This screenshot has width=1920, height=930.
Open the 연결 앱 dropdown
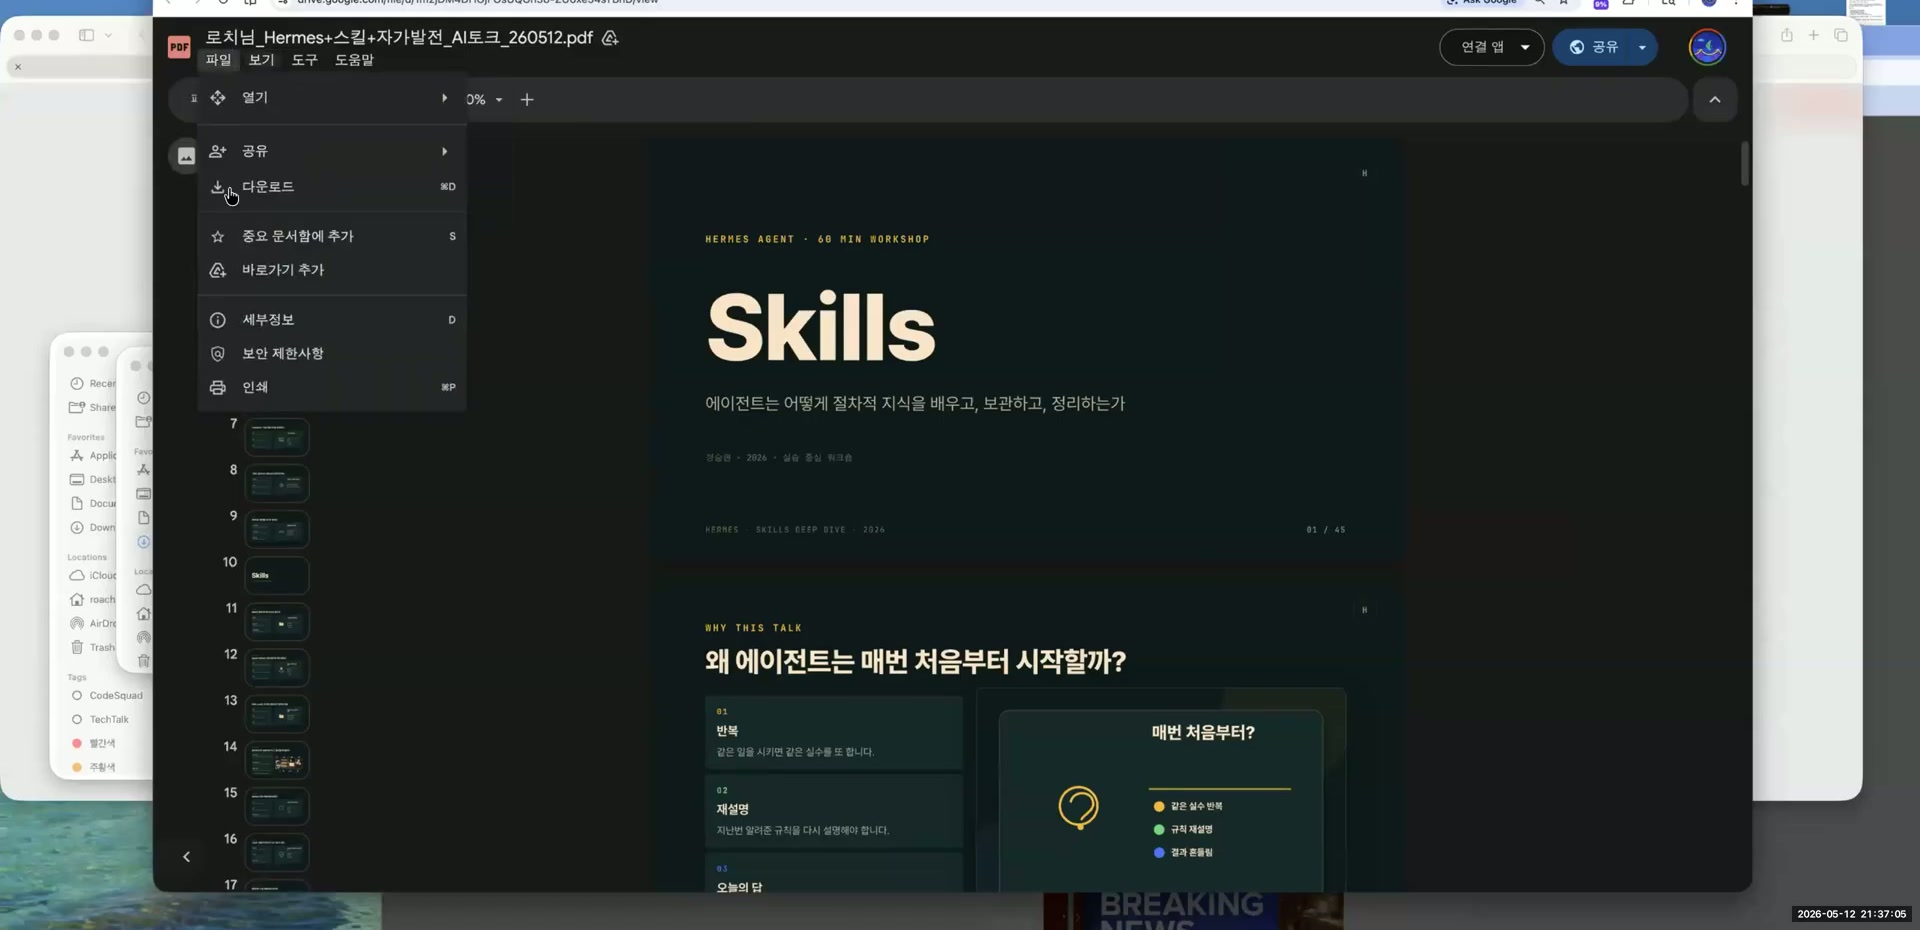[1492, 47]
